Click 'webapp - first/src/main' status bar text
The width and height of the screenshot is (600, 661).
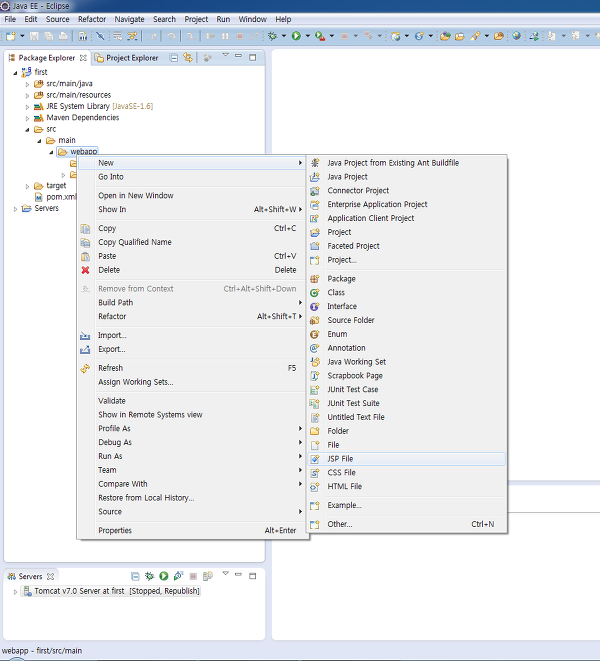42,650
